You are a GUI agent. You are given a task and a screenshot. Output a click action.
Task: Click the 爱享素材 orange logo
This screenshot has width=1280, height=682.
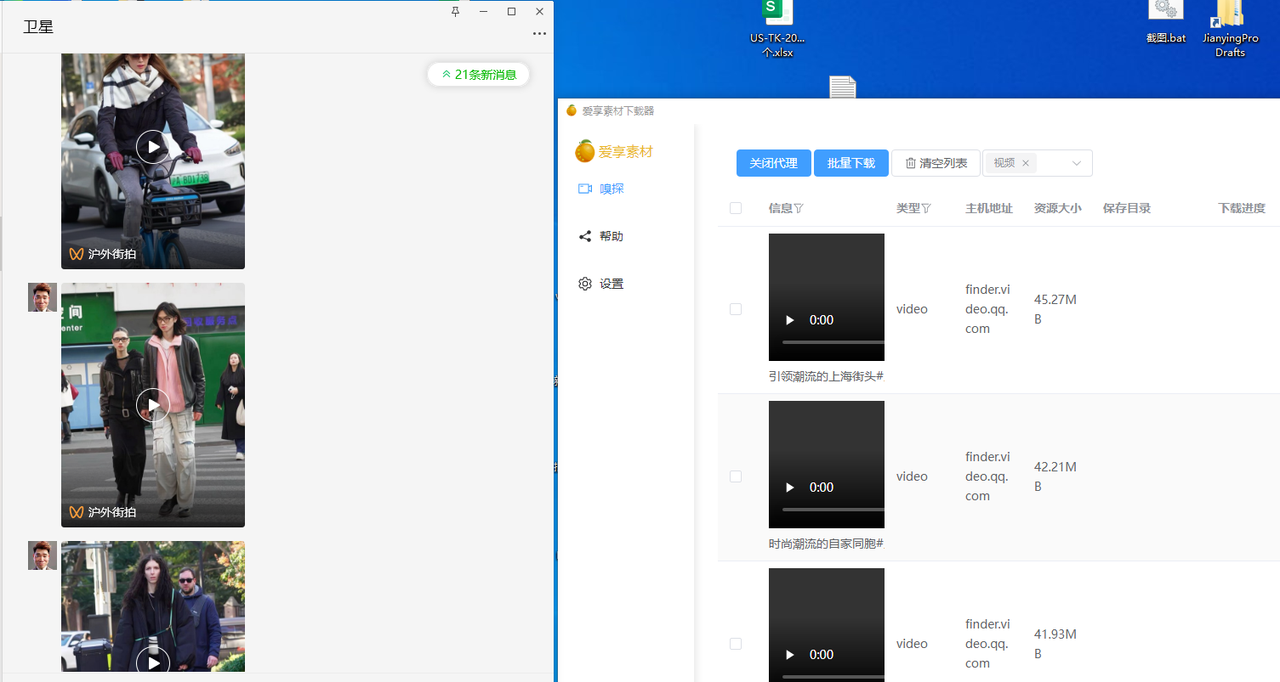point(585,151)
